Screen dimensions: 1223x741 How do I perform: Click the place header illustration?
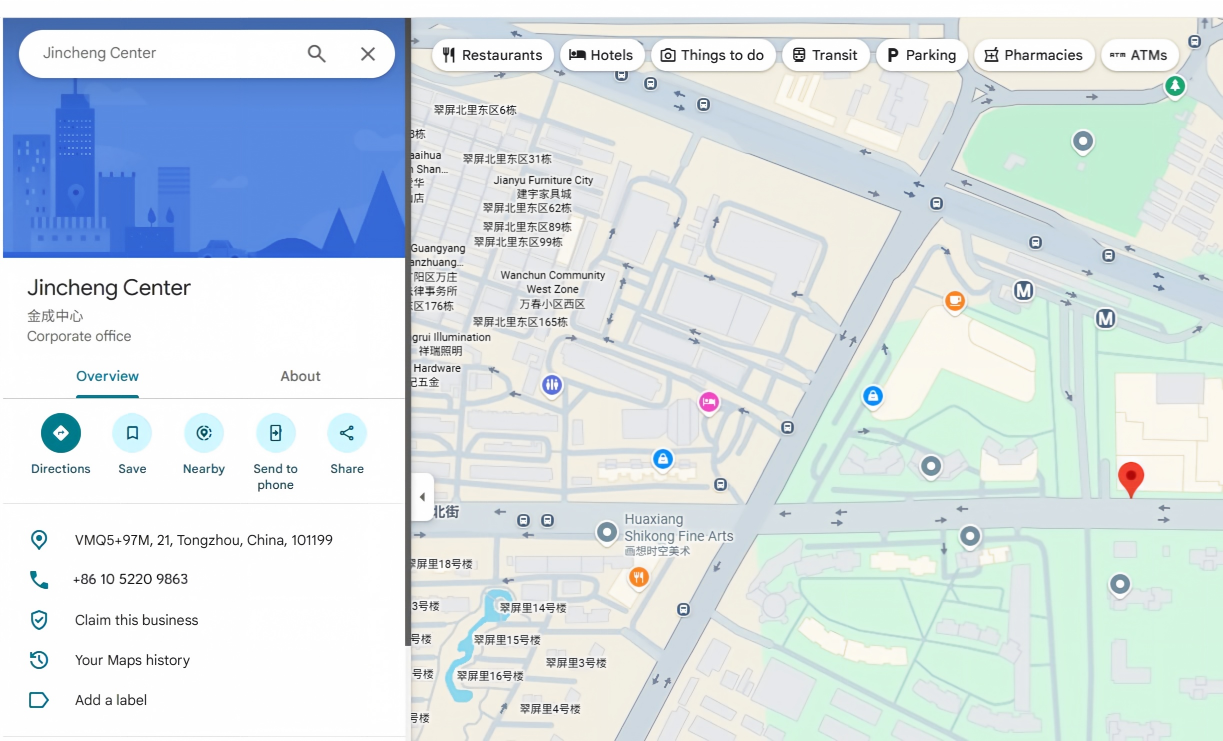[204, 170]
